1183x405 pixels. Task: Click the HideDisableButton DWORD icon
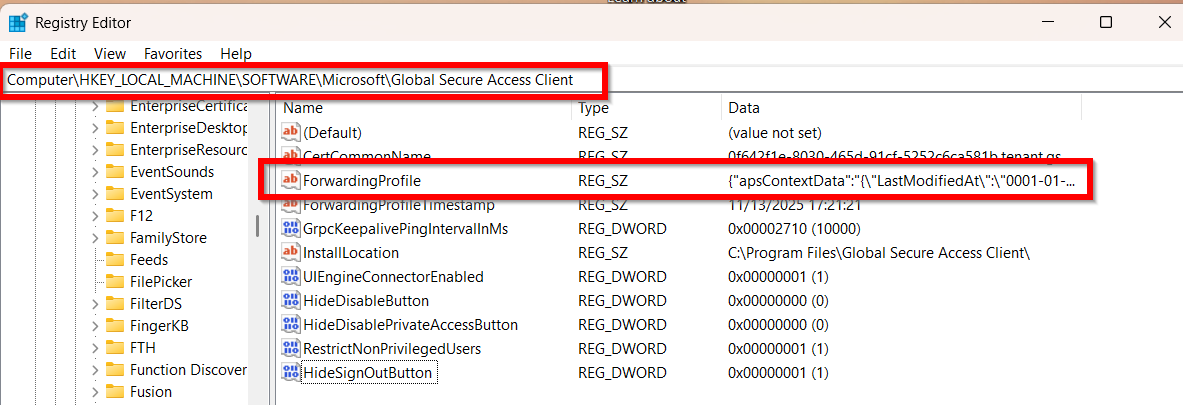pos(290,301)
